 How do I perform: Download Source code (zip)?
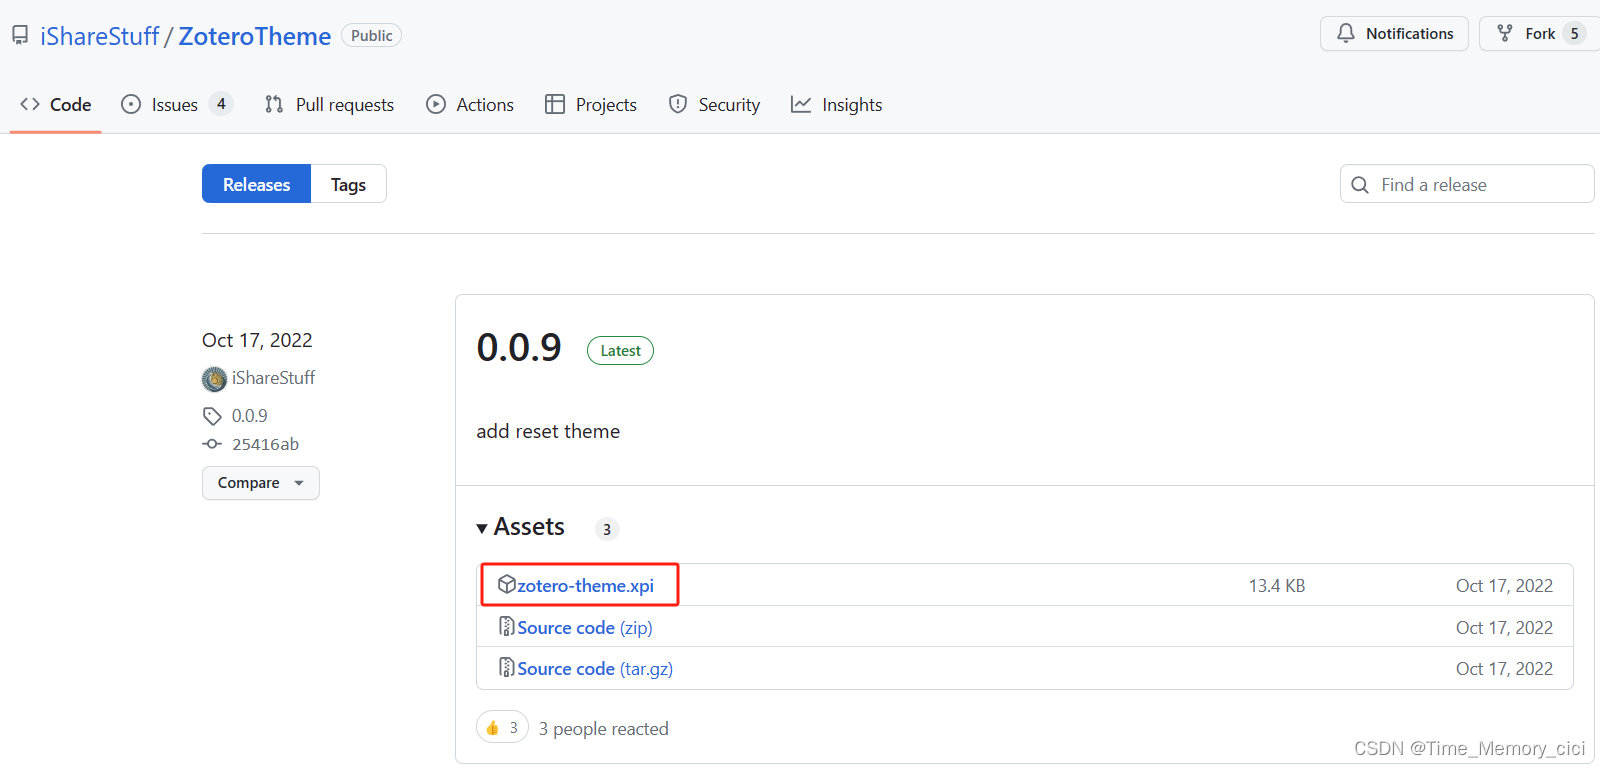point(585,628)
